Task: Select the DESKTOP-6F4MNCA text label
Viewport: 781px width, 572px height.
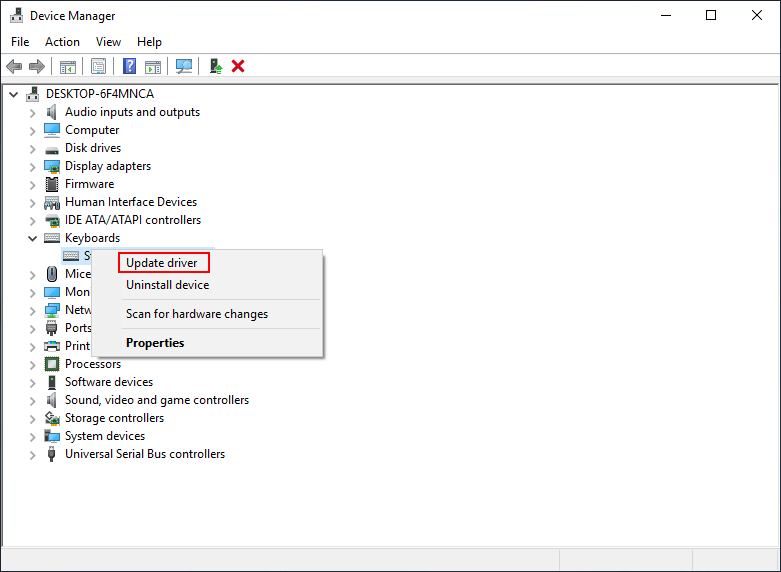Action: (100, 94)
